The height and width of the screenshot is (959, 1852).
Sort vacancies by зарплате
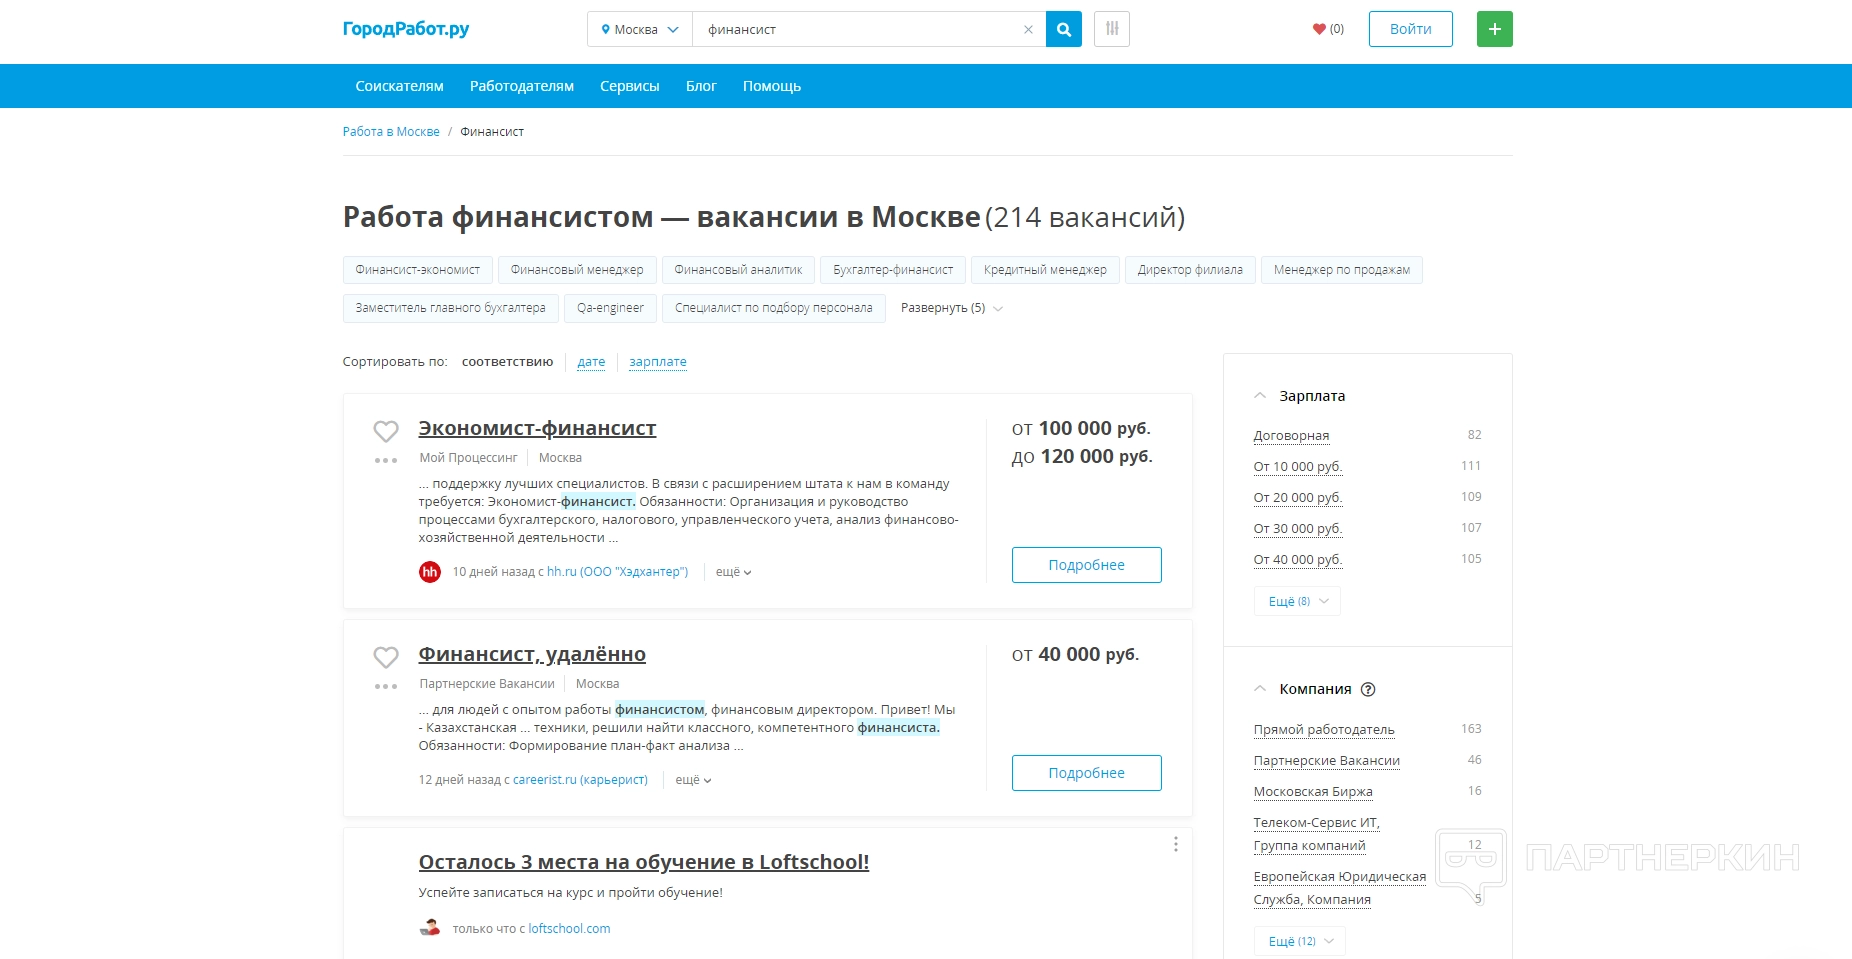[x=657, y=362]
